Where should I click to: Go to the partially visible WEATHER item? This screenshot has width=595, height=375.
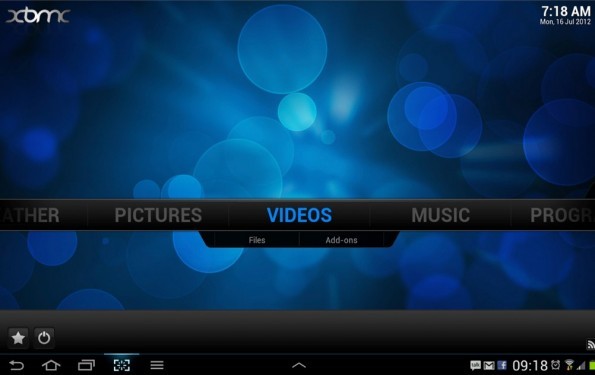click(30, 215)
